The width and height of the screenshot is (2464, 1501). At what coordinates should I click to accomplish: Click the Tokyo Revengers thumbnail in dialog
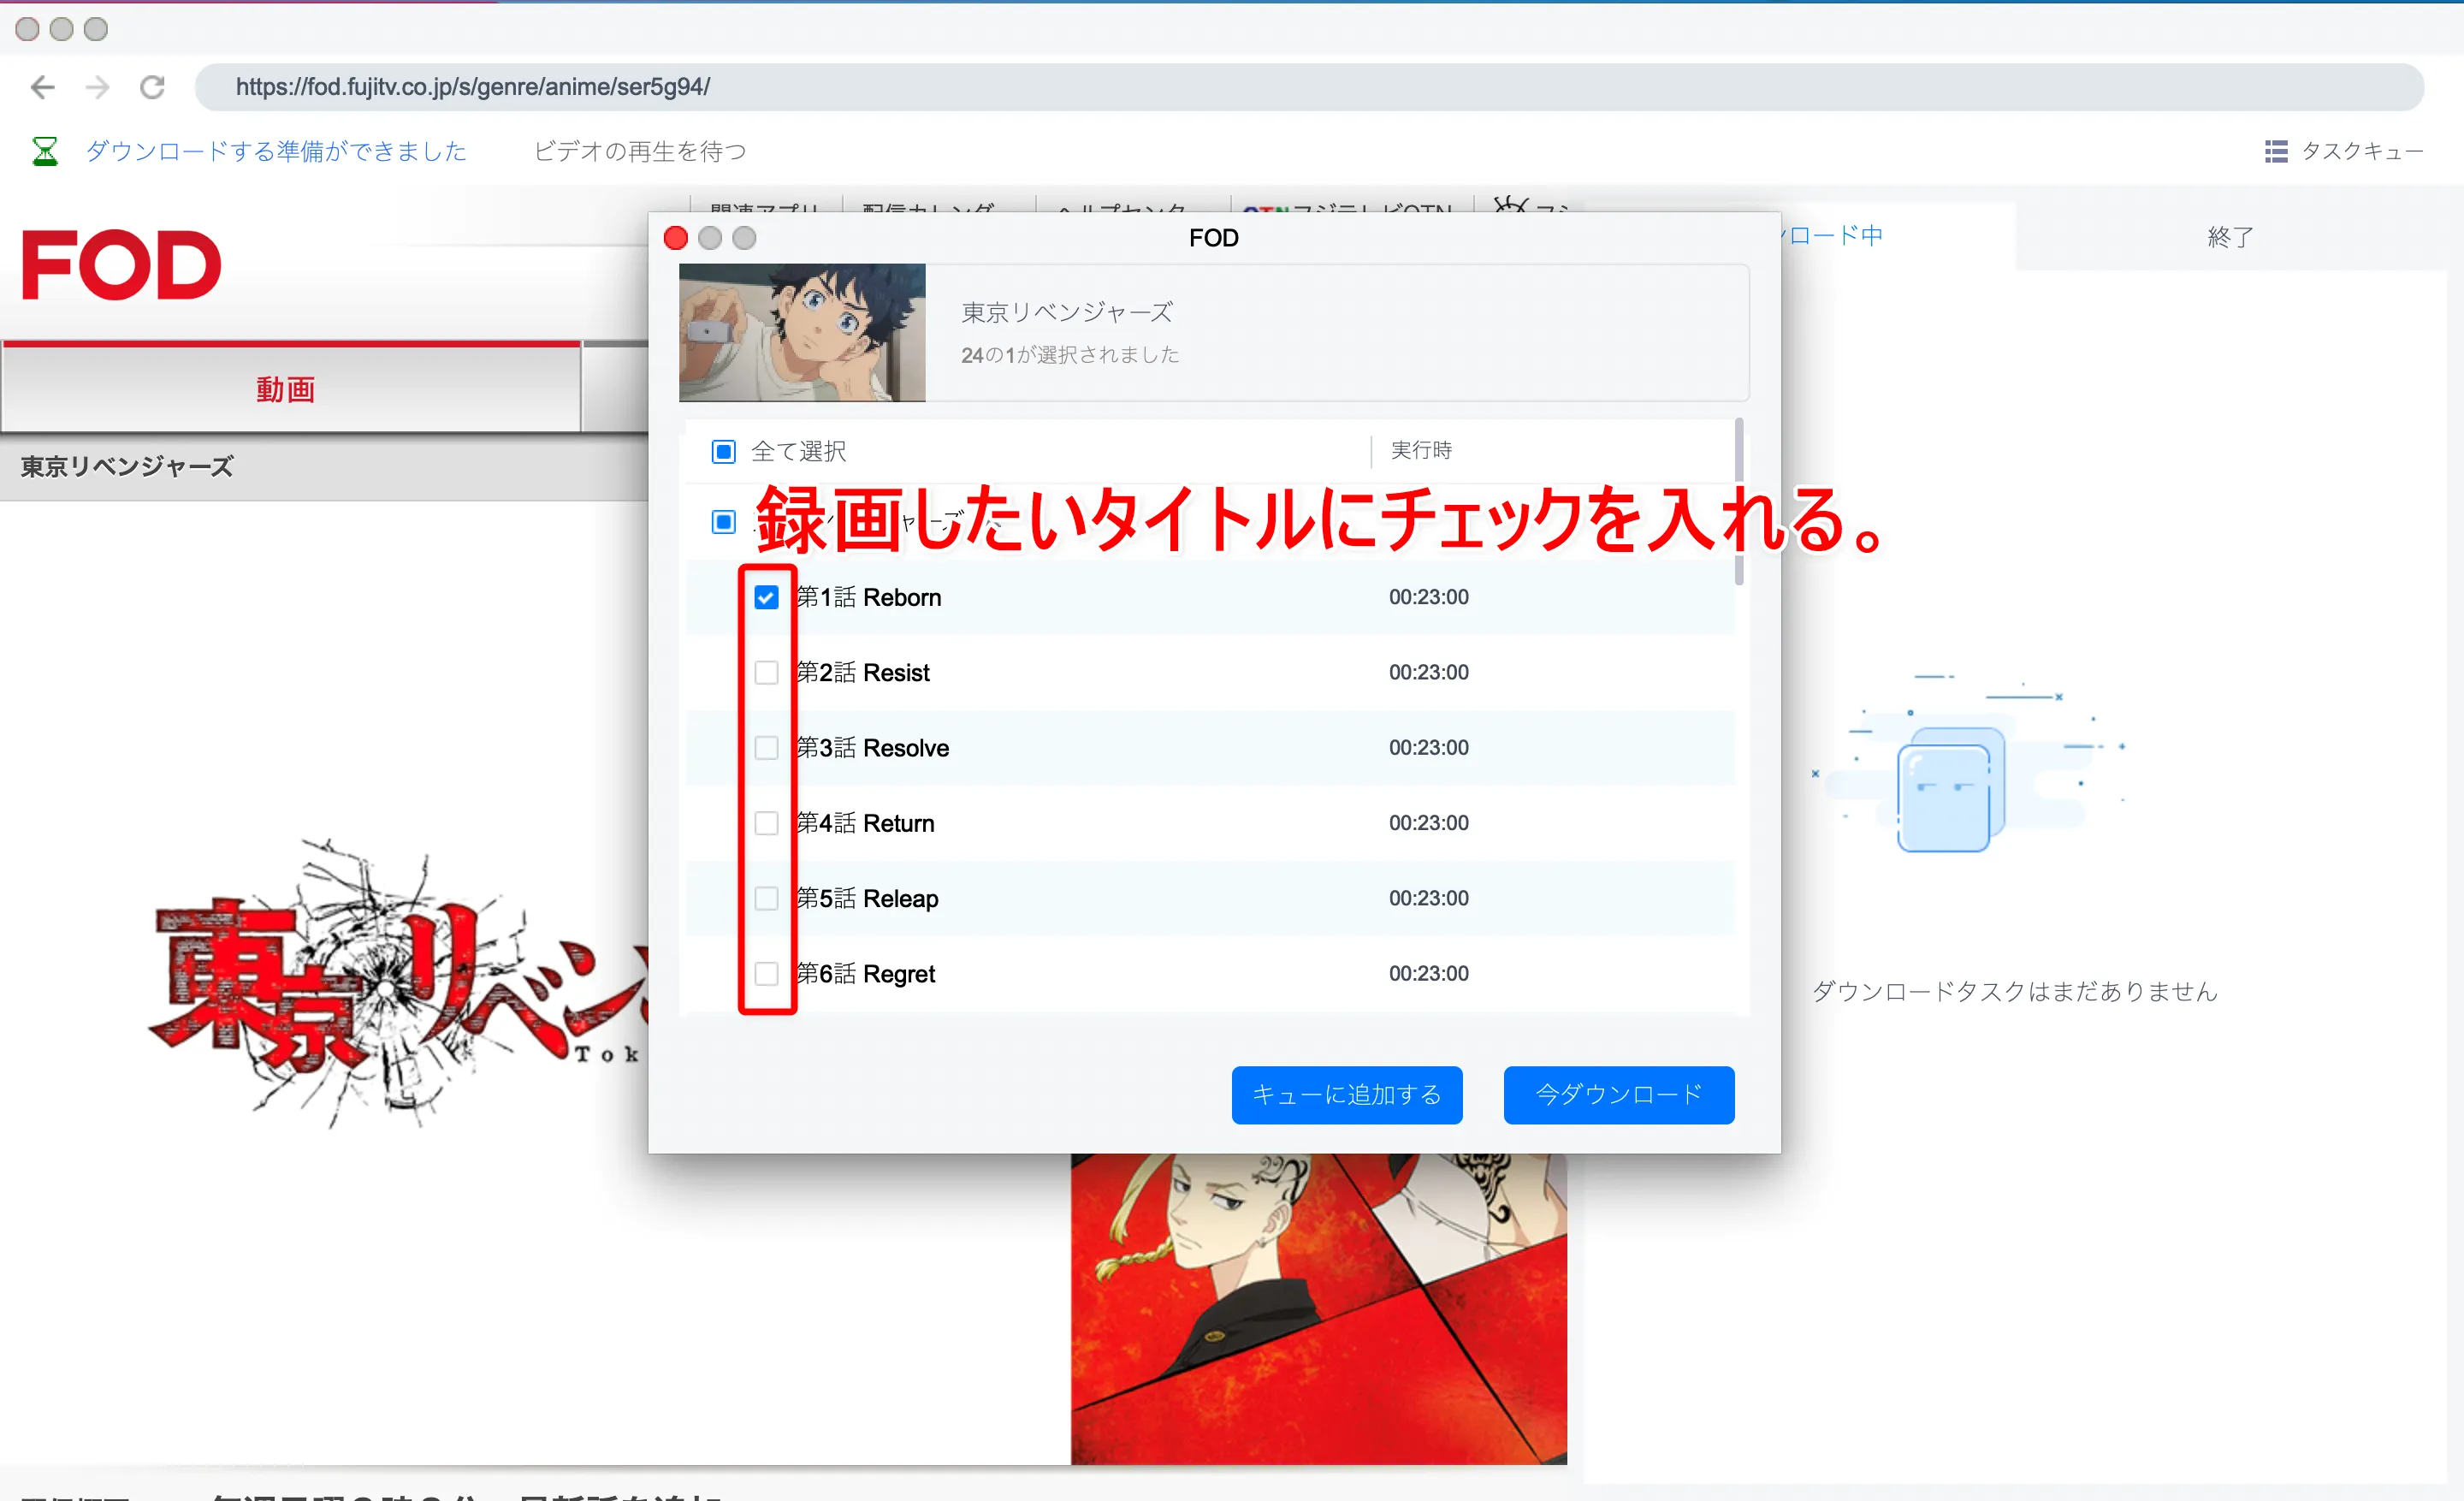click(x=802, y=333)
